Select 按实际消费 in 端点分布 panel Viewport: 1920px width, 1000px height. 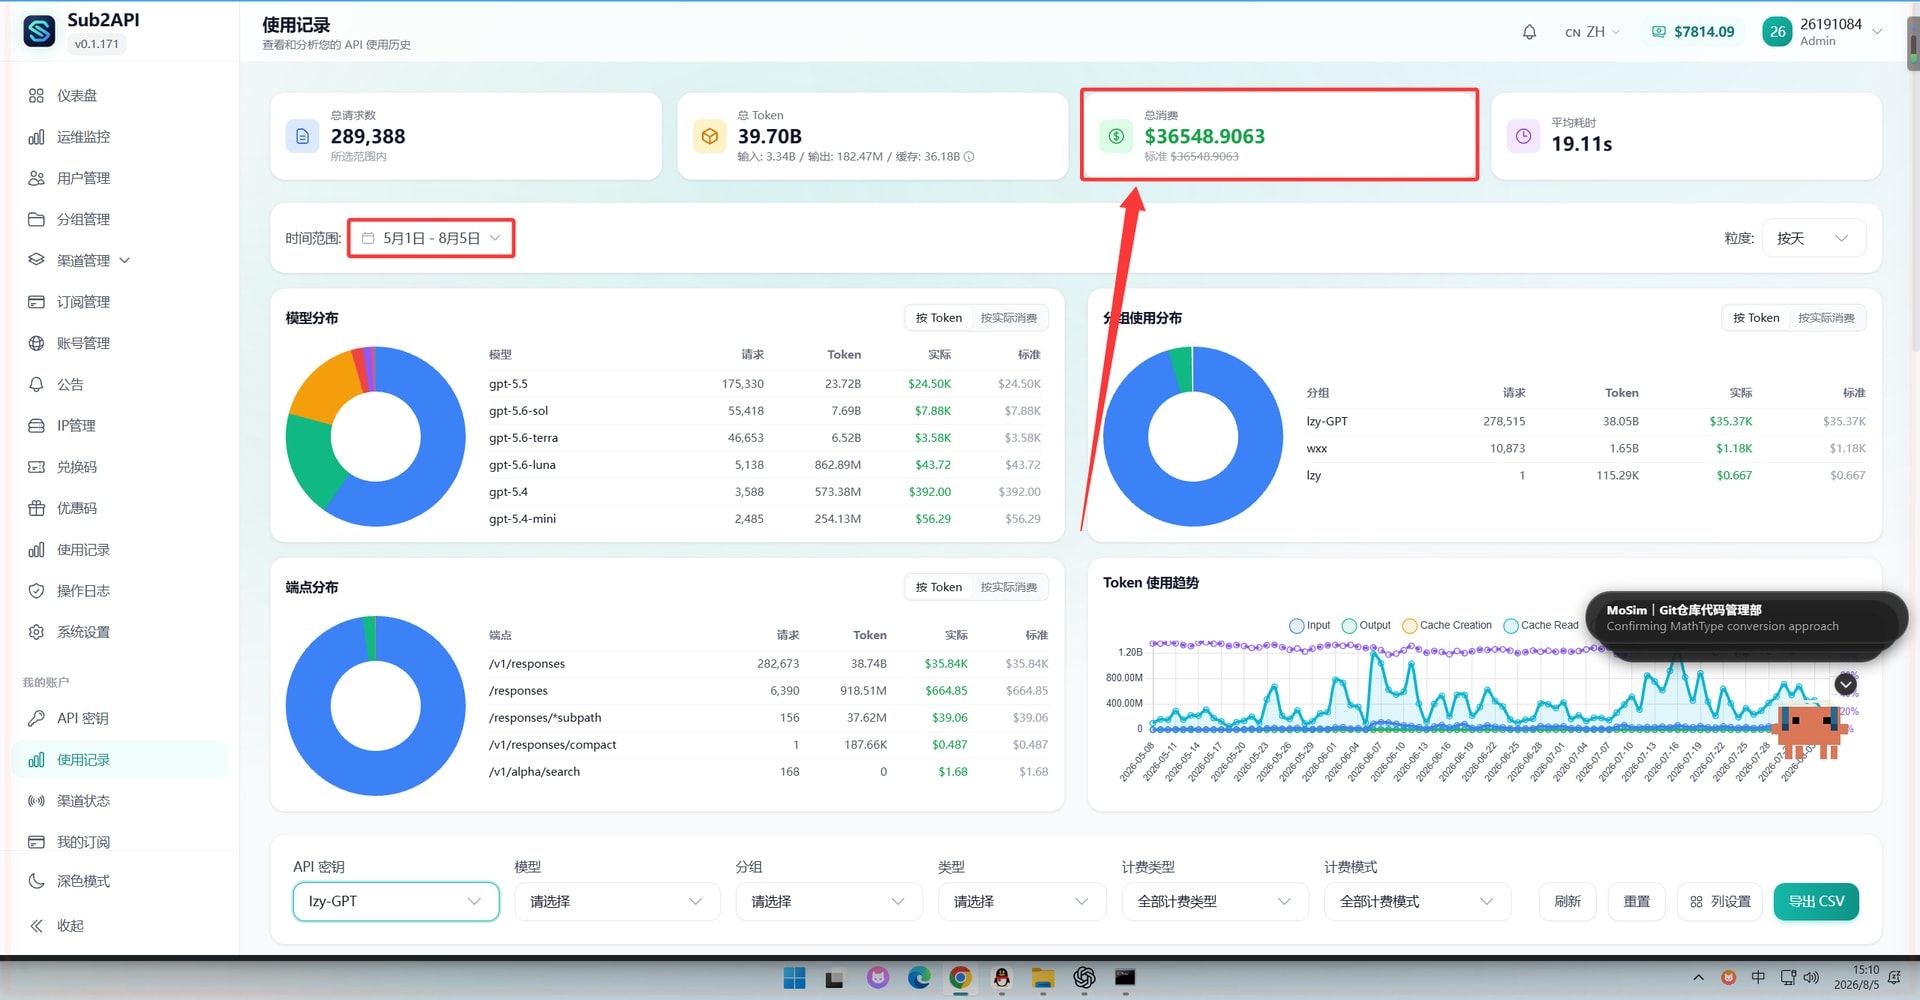click(1008, 587)
